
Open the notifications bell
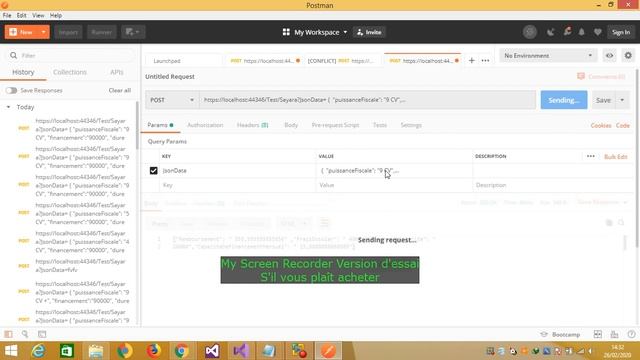(x=582, y=32)
